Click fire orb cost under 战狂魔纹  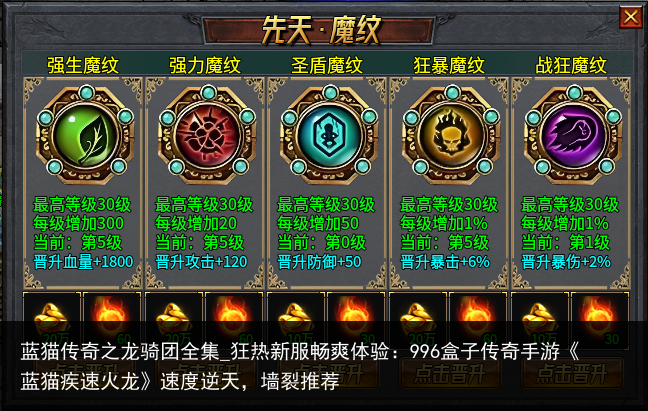click(600, 319)
